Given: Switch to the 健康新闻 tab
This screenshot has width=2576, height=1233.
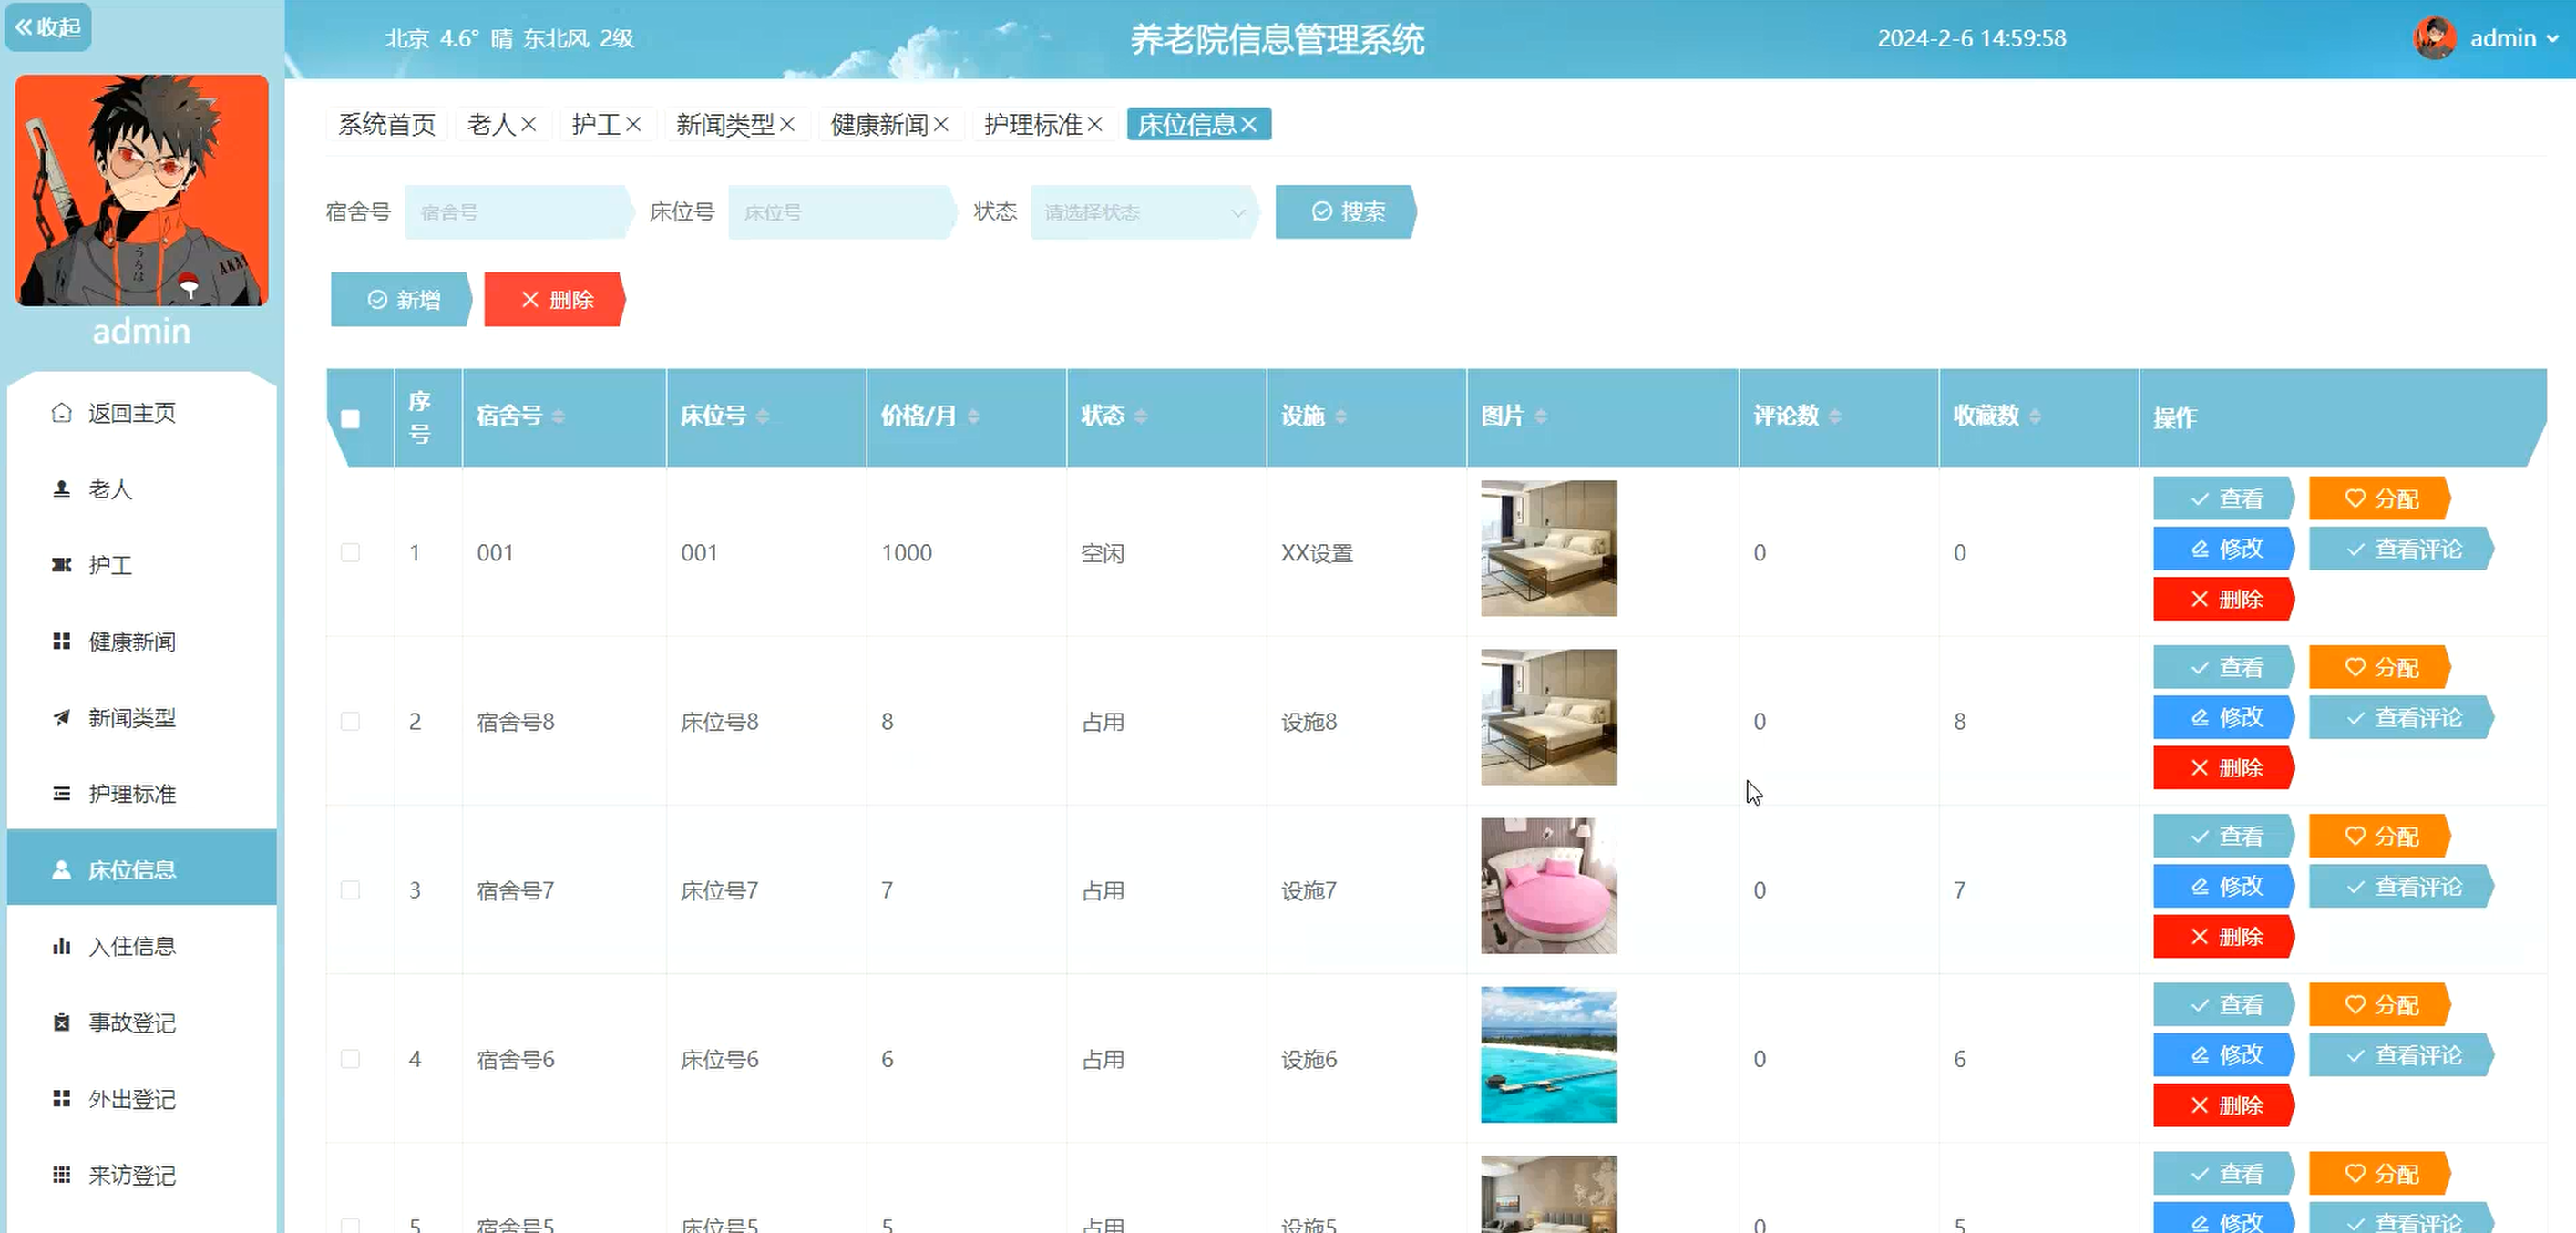Looking at the screenshot, I should [x=879, y=124].
